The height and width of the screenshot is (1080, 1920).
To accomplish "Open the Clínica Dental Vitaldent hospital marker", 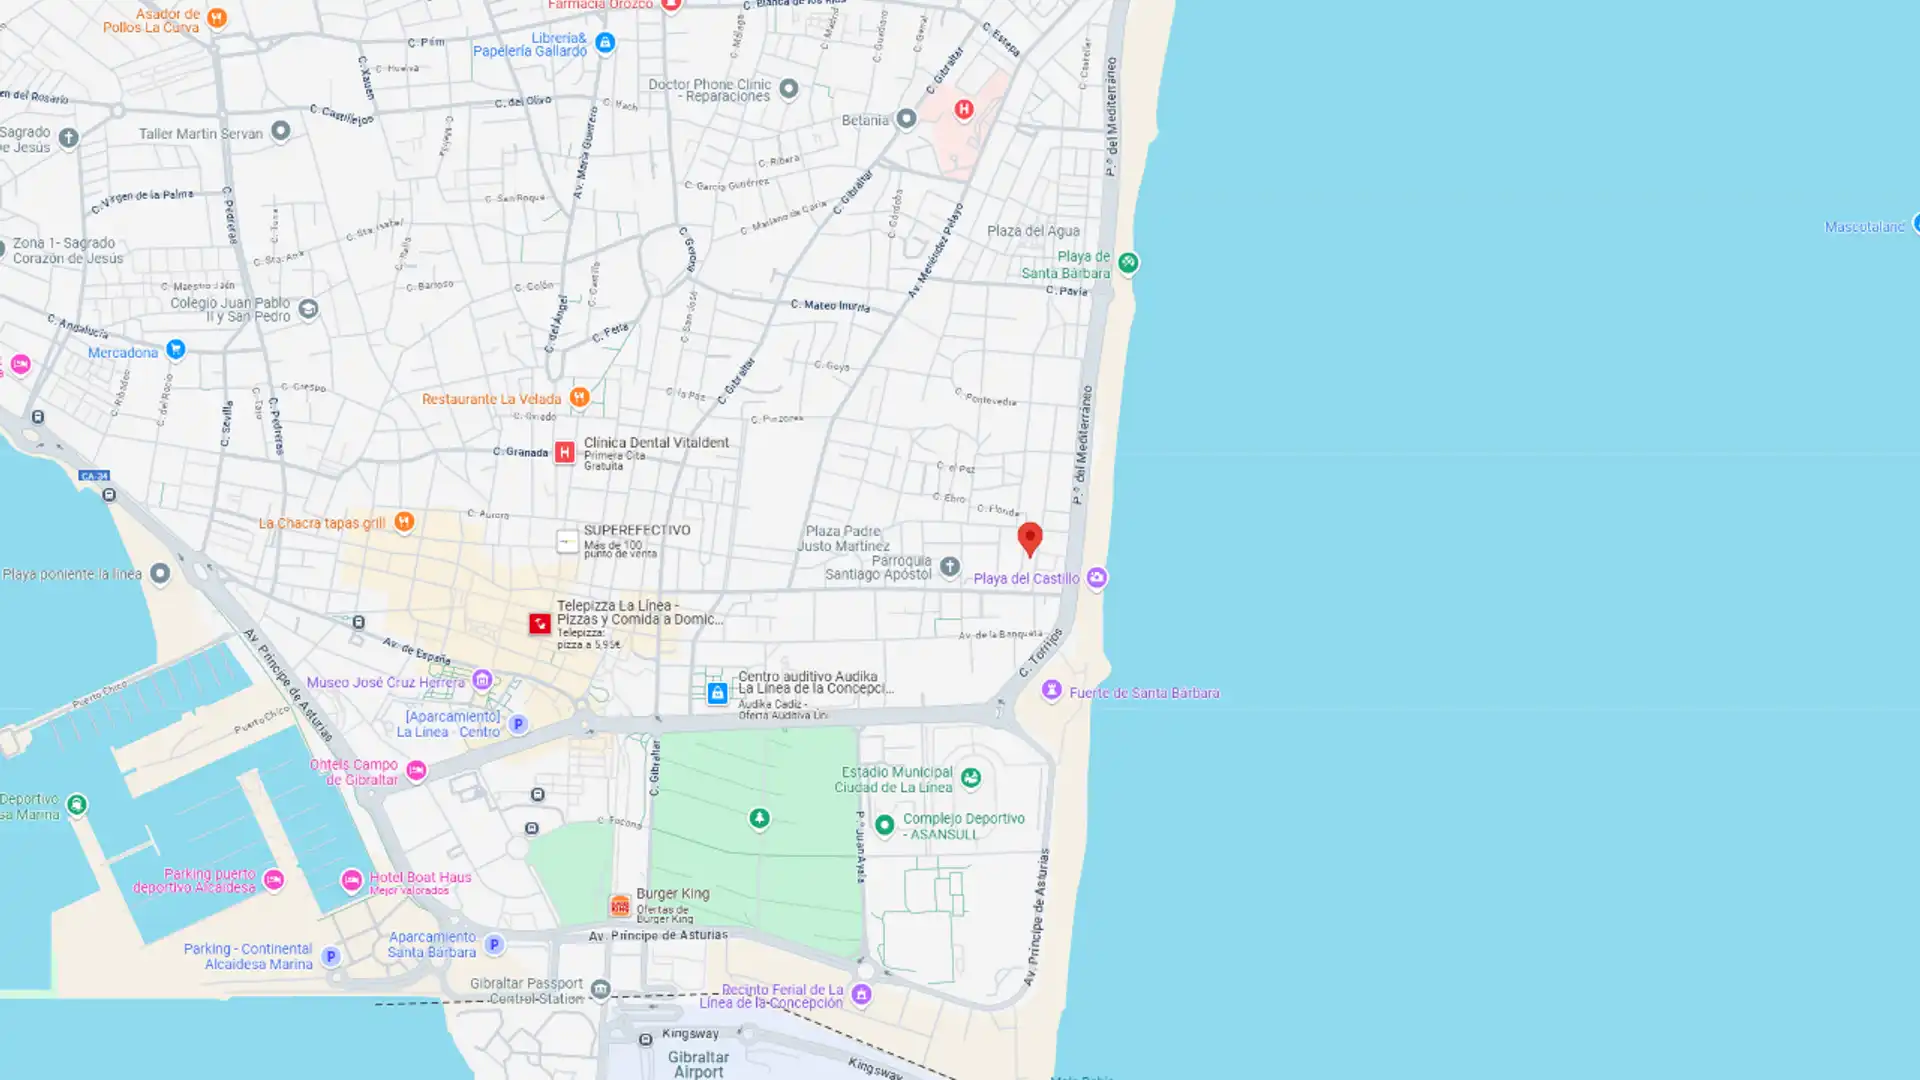I will [564, 452].
